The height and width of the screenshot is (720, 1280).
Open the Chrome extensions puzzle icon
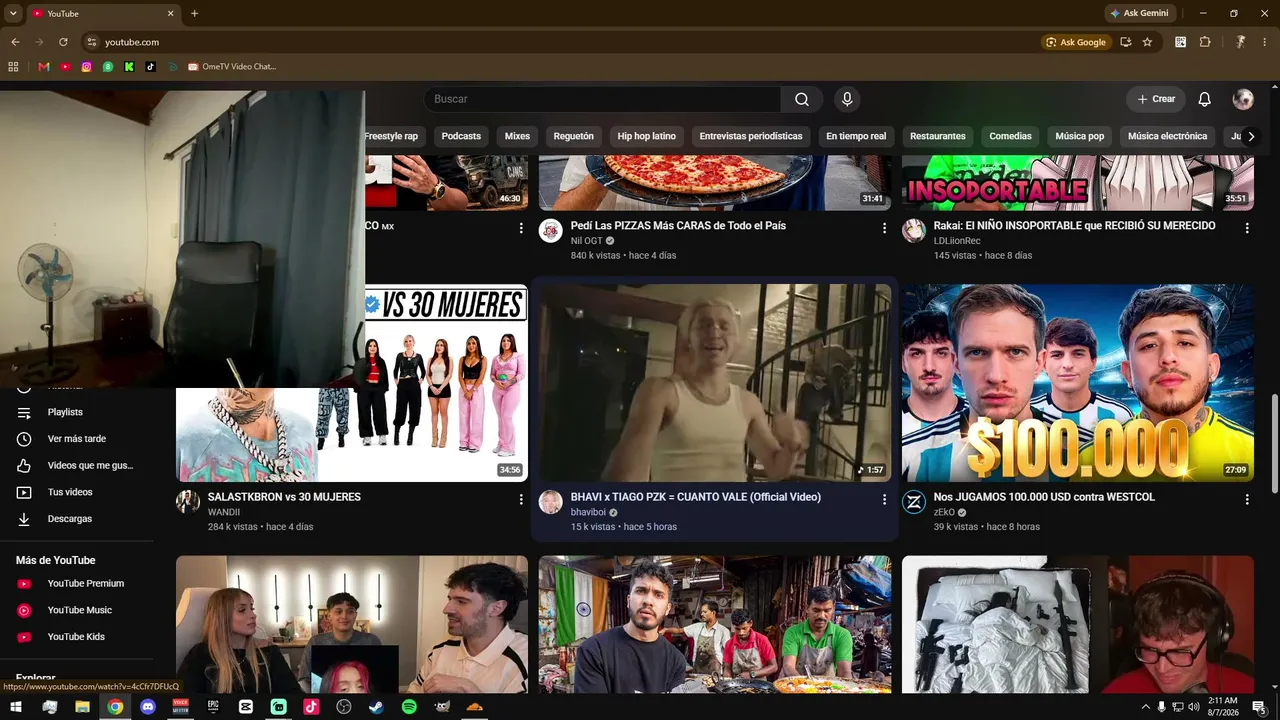[1205, 42]
